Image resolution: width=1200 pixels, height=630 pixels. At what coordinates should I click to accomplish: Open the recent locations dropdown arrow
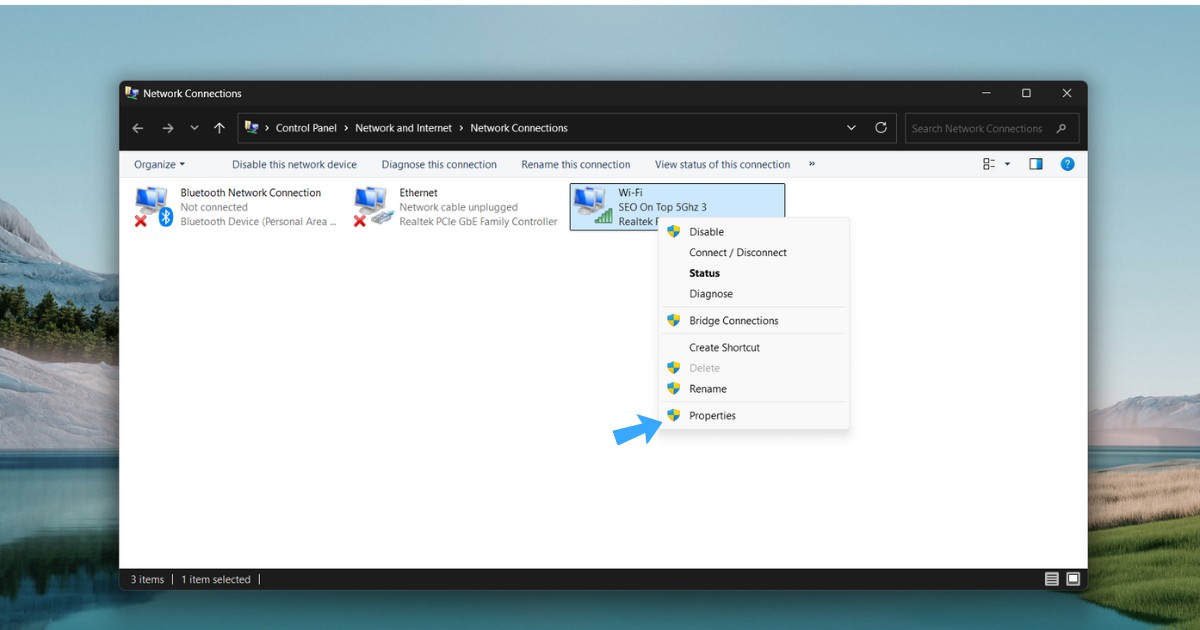[x=194, y=128]
